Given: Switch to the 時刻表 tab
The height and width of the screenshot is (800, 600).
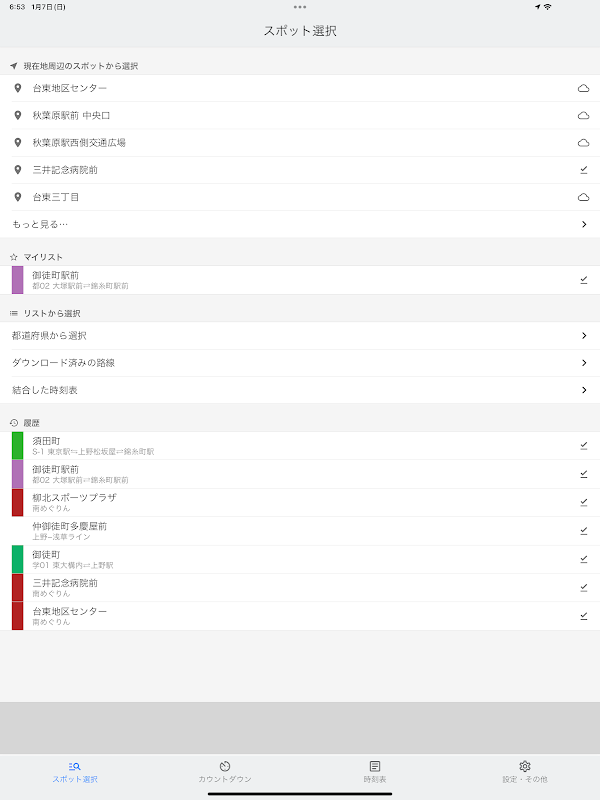Looking at the screenshot, I should coord(375,771).
